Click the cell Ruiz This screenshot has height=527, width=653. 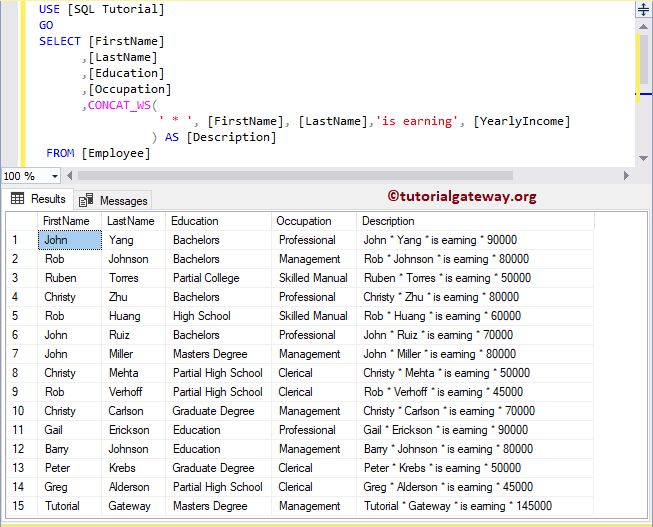point(133,335)
